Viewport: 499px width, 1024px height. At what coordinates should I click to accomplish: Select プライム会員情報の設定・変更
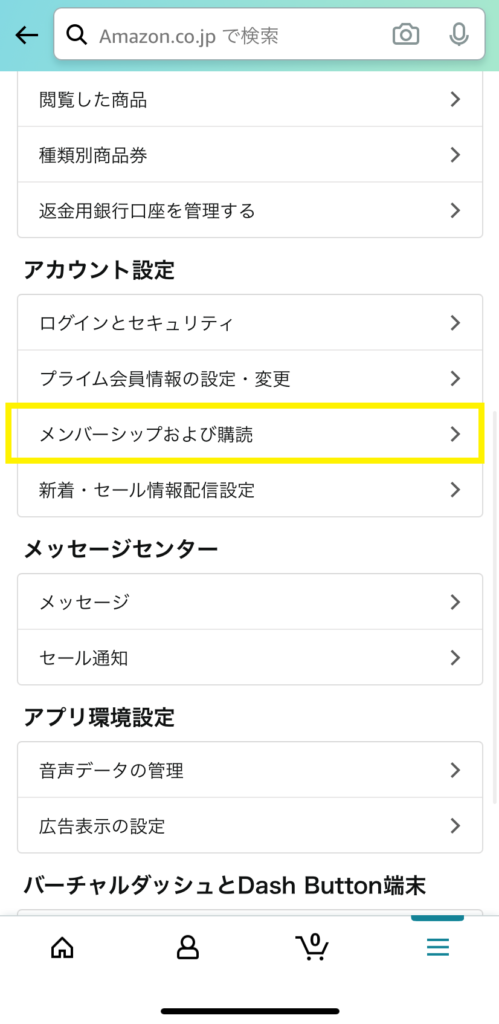pyautogui.click(x=250, y=379)
